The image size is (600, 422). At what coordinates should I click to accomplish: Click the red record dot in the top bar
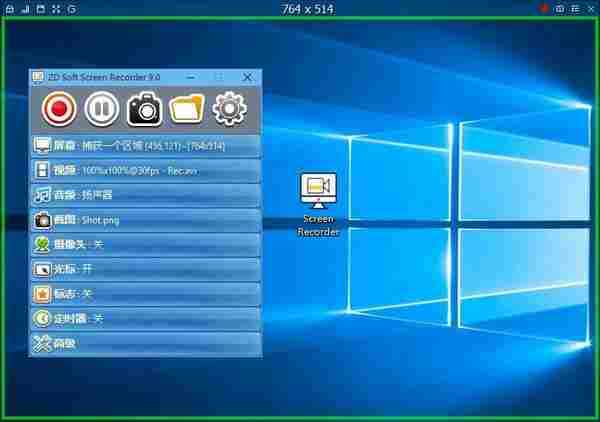pos(545,9)
